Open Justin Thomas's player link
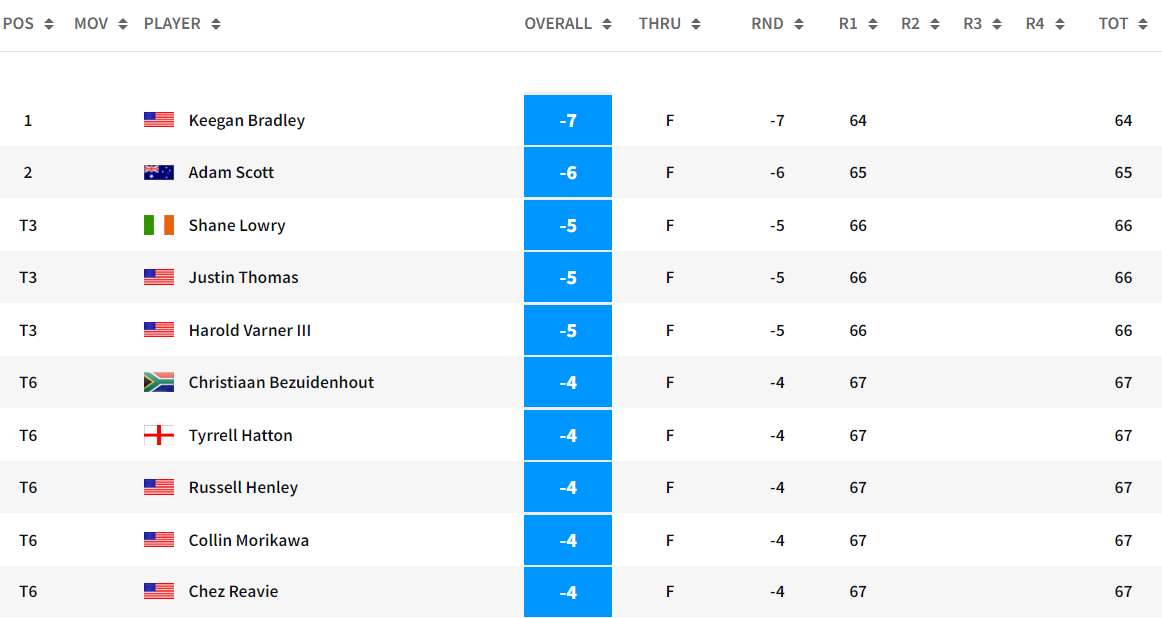Viewport: 1162px width, 618px height. click(243, 277)
